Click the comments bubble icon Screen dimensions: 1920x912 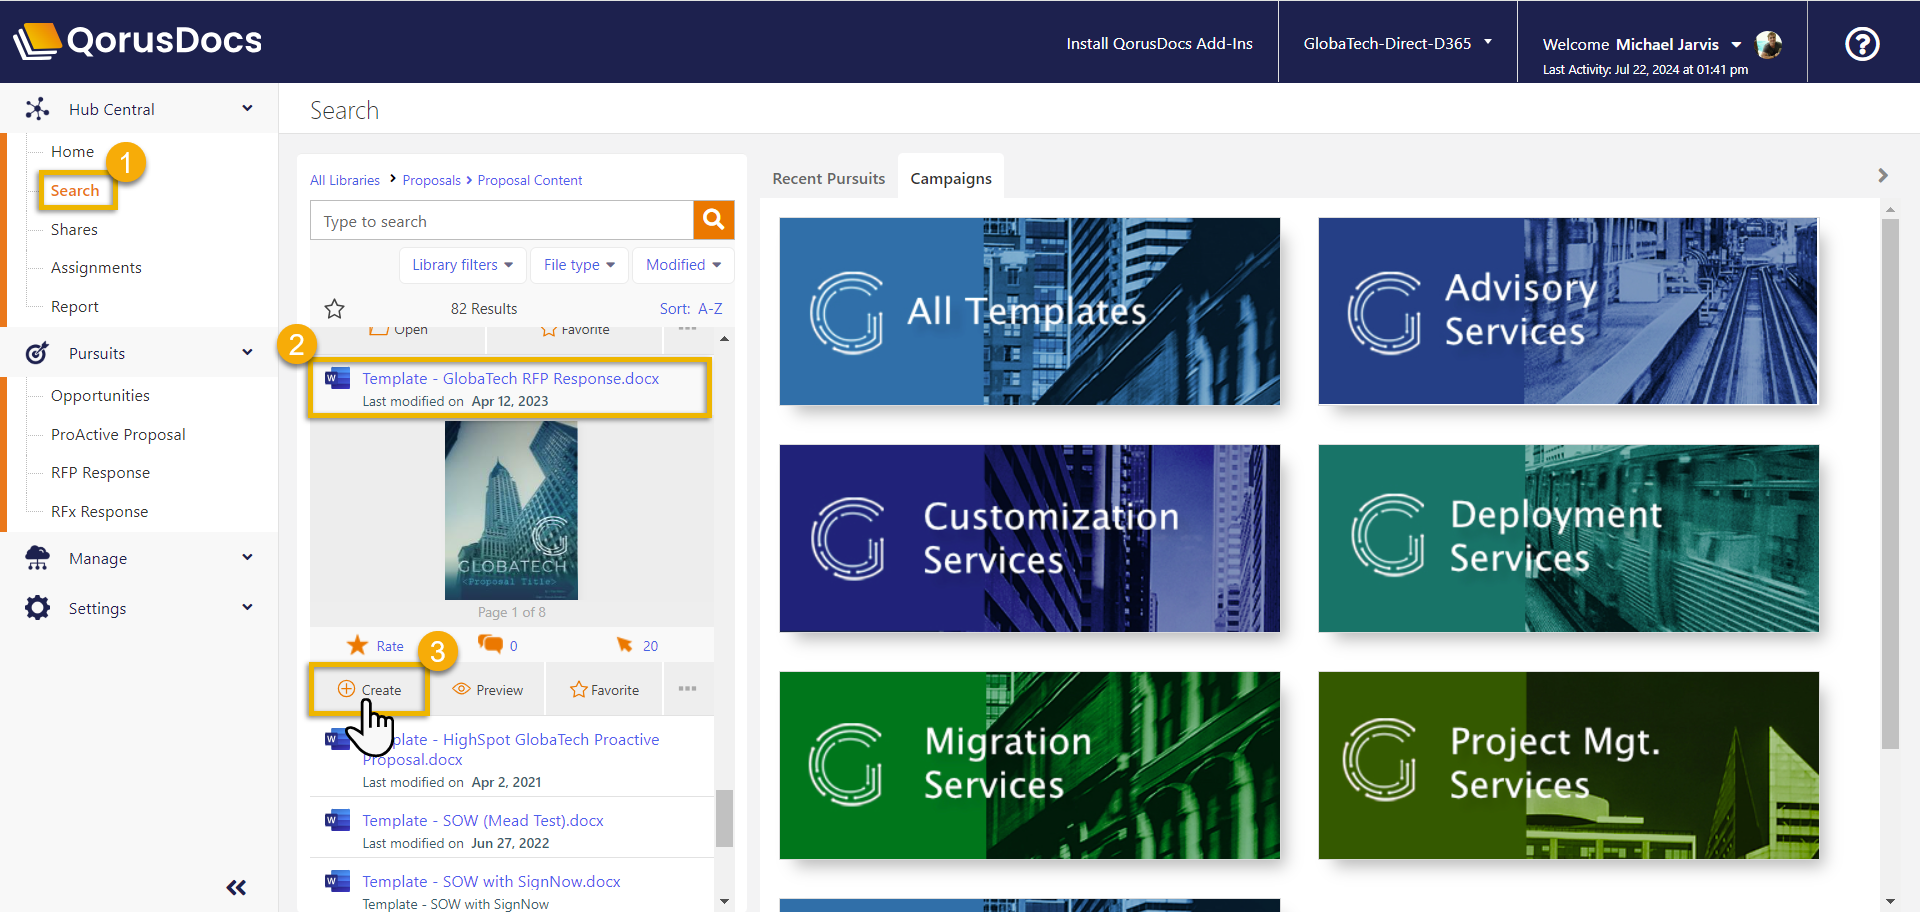point(490,644)
